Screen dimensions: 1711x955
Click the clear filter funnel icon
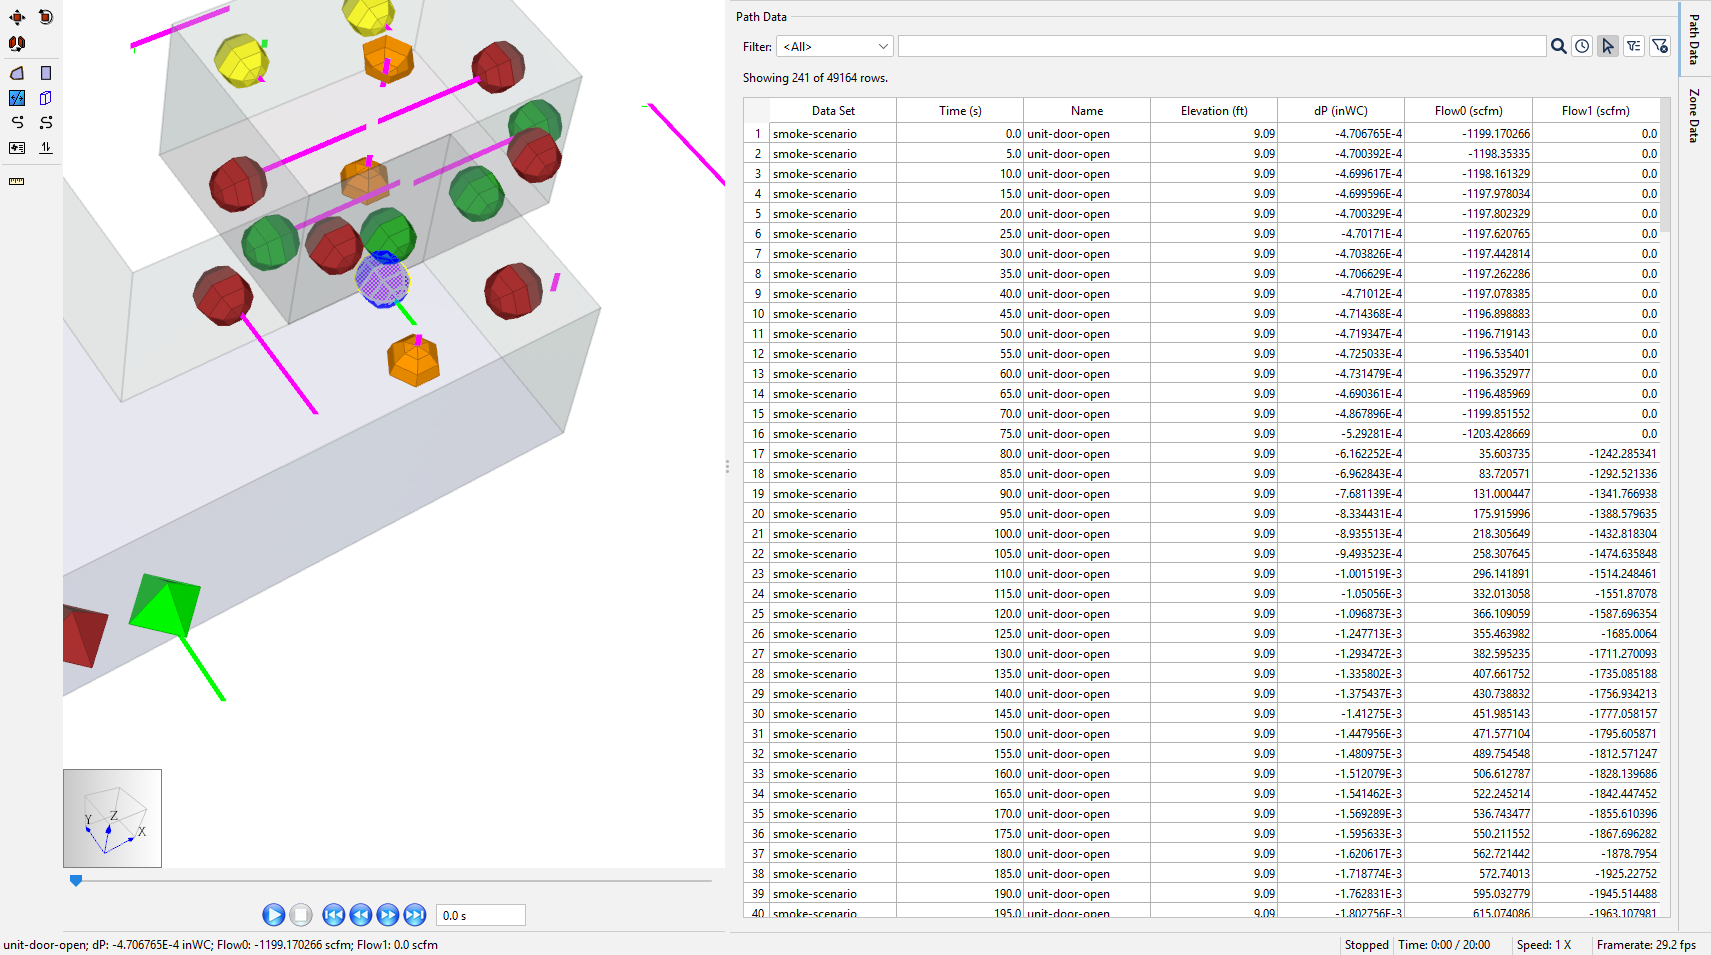[1660, 47]
